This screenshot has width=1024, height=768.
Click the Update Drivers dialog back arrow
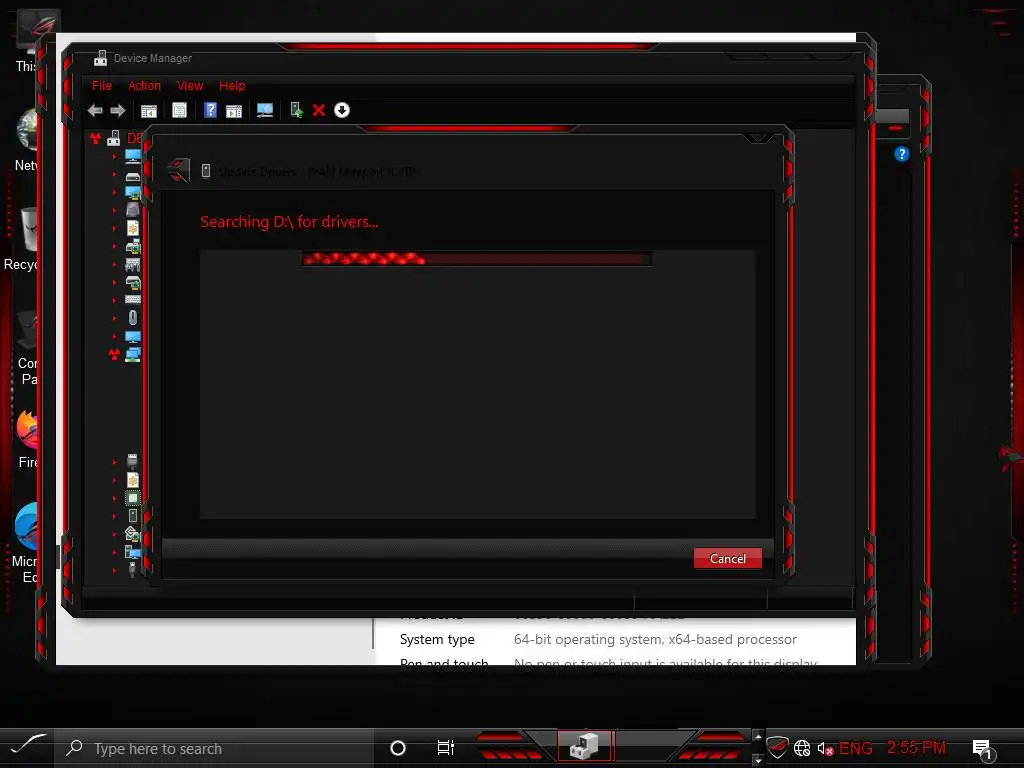[179, 171]
